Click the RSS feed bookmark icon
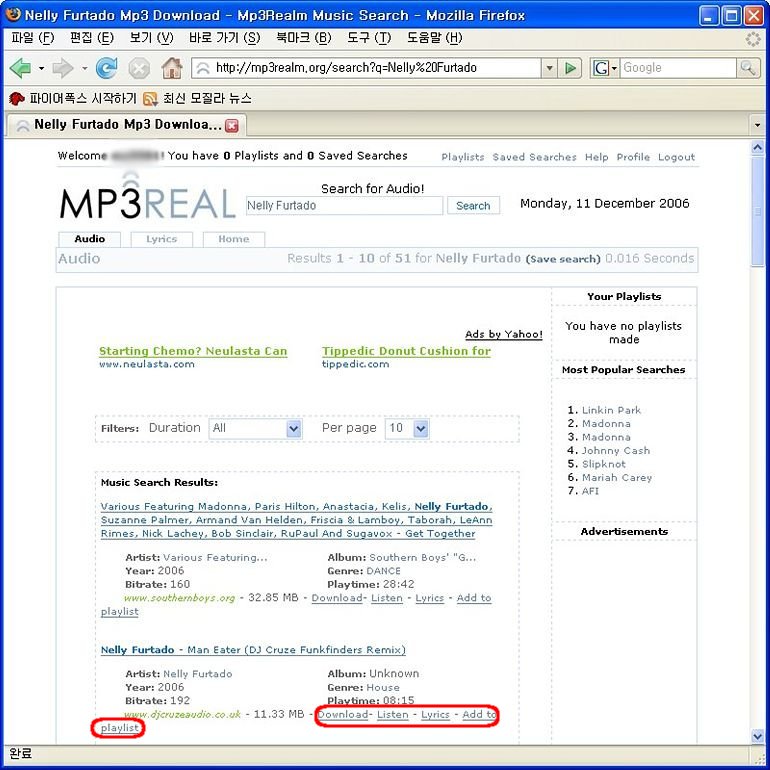Screen dimensions: 770x770 point(150,99)
